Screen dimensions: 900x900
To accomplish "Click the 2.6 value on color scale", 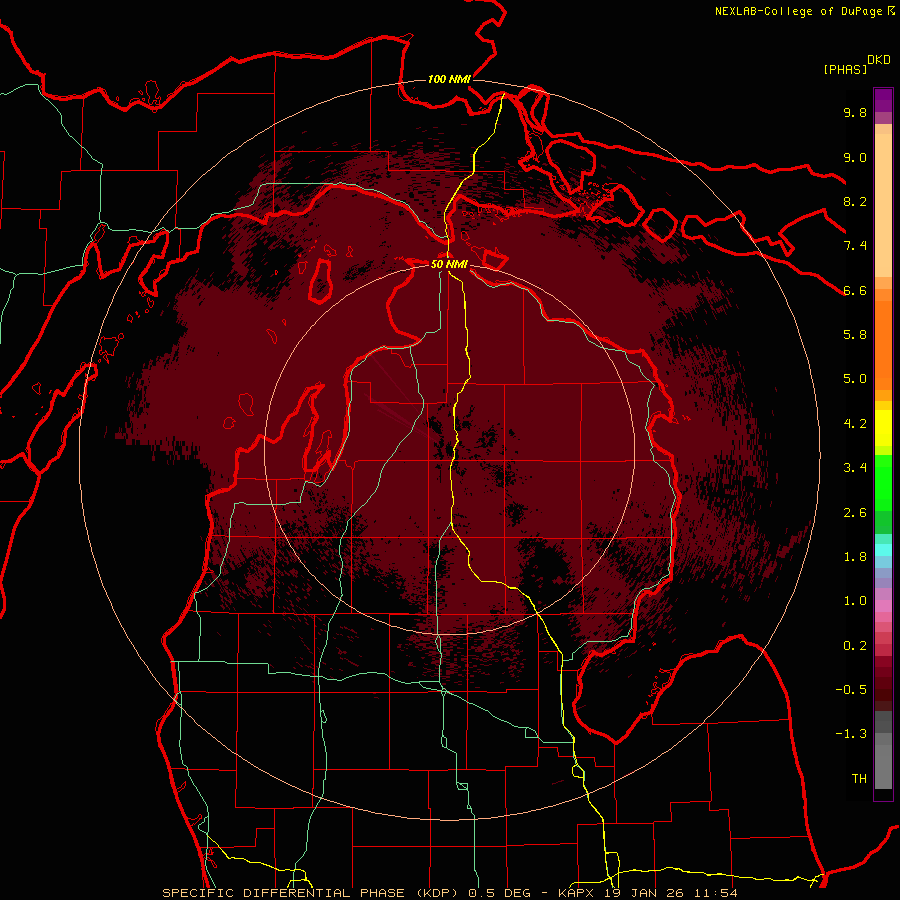I will pyautogui.click(x=855, y=513).
